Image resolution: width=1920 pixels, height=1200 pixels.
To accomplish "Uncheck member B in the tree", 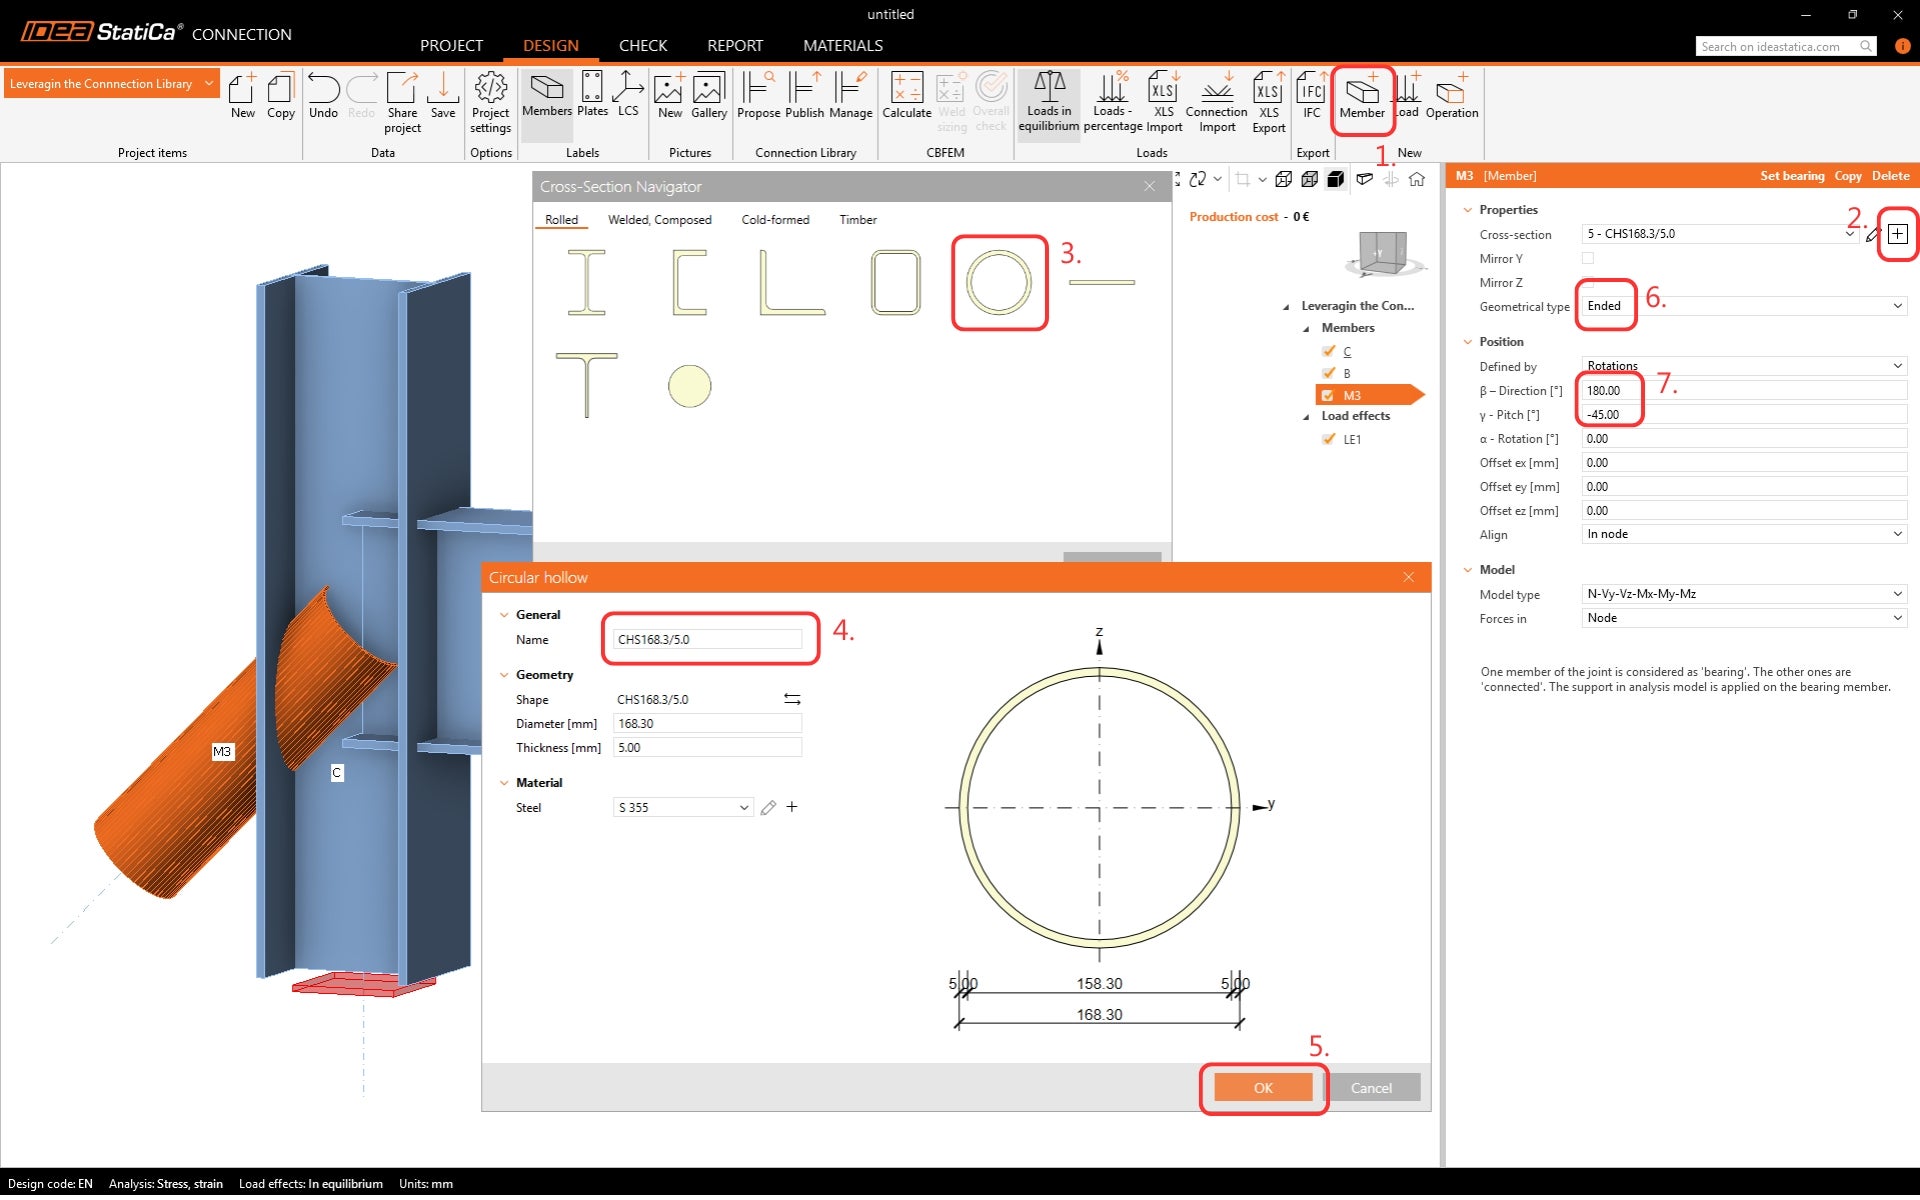I will tap(1329, 373).
